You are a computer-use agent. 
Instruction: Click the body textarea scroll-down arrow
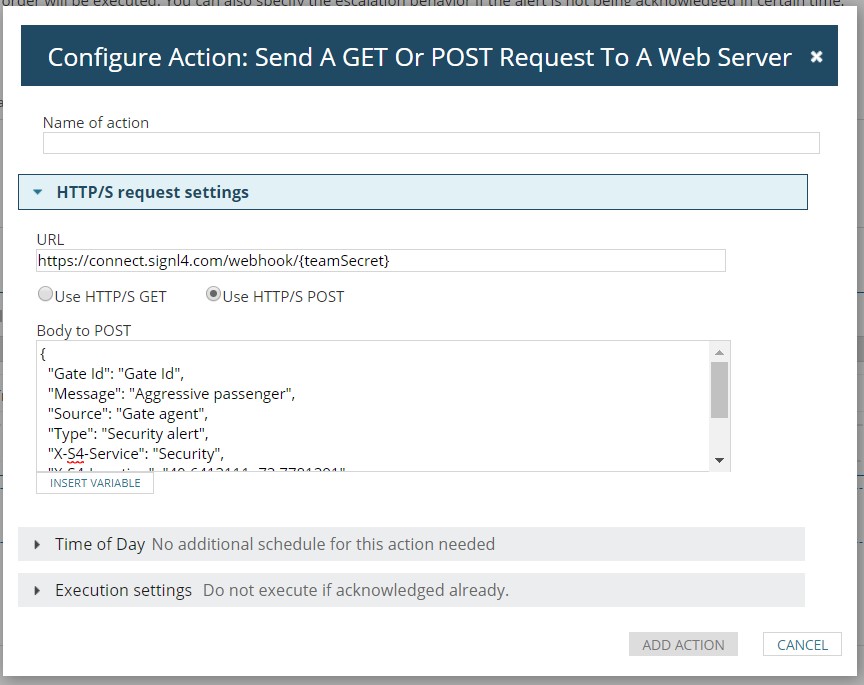coord(719,460)
